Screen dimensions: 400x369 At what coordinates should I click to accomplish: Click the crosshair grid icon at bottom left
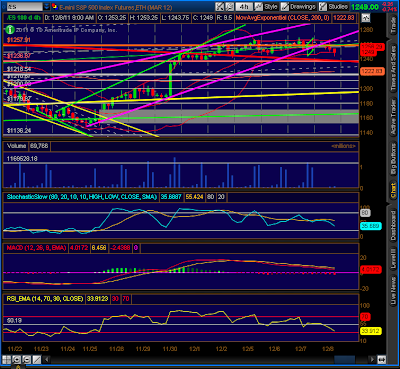pyautogui.click(x=6, y=360)
